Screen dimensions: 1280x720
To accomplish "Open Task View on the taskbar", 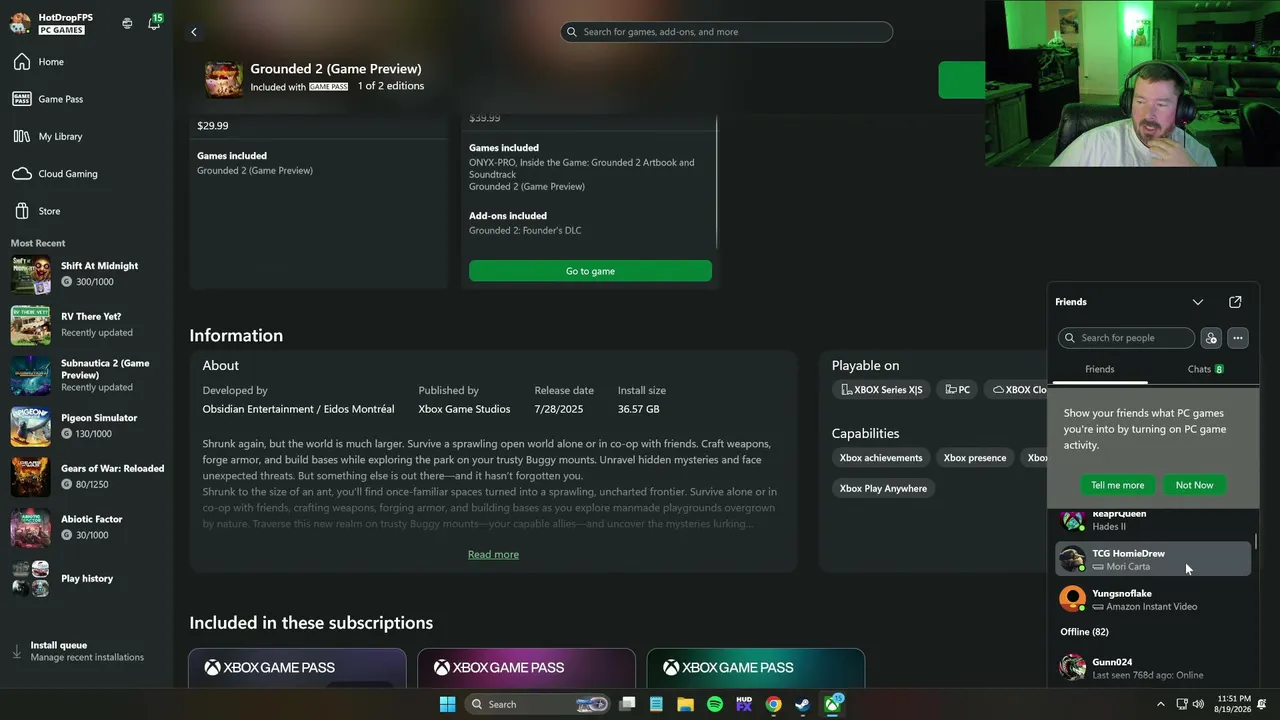I will tap(627, 704).
